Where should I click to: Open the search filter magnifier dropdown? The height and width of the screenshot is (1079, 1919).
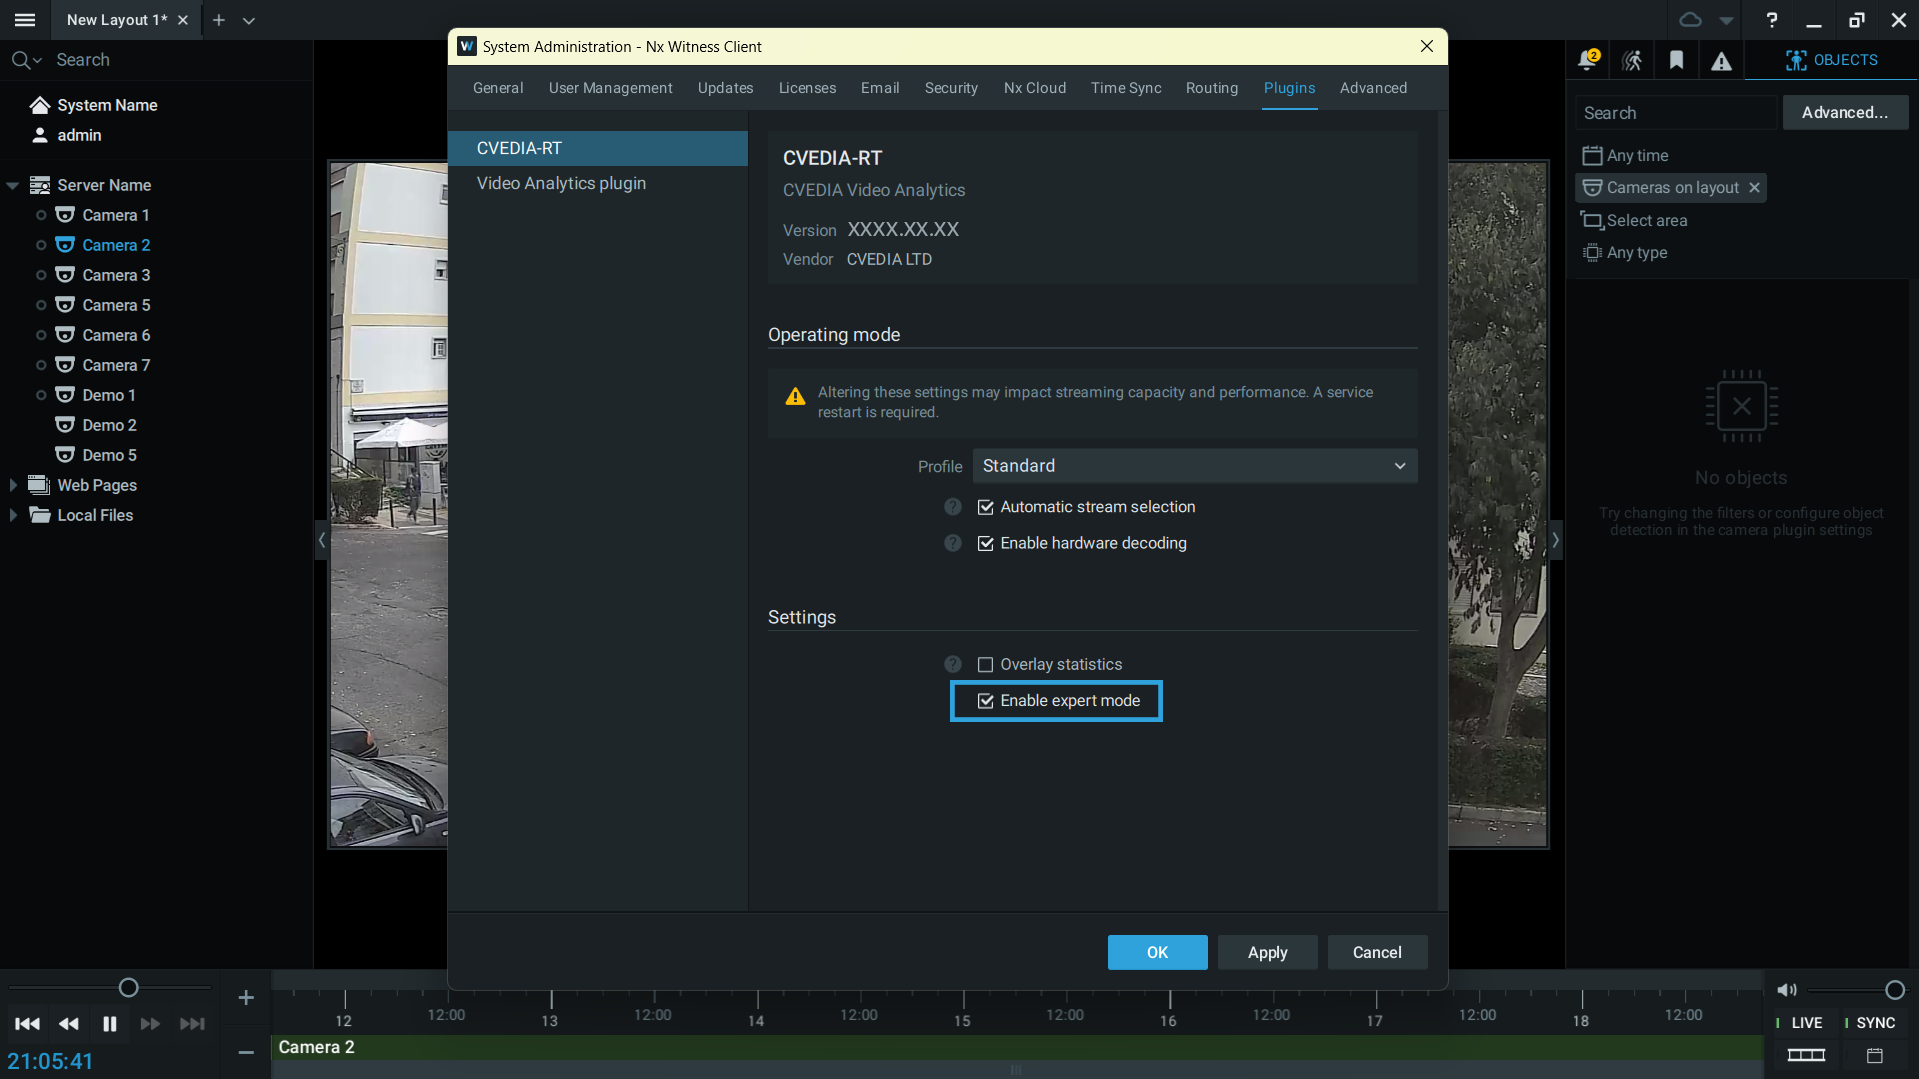point(27,60)
